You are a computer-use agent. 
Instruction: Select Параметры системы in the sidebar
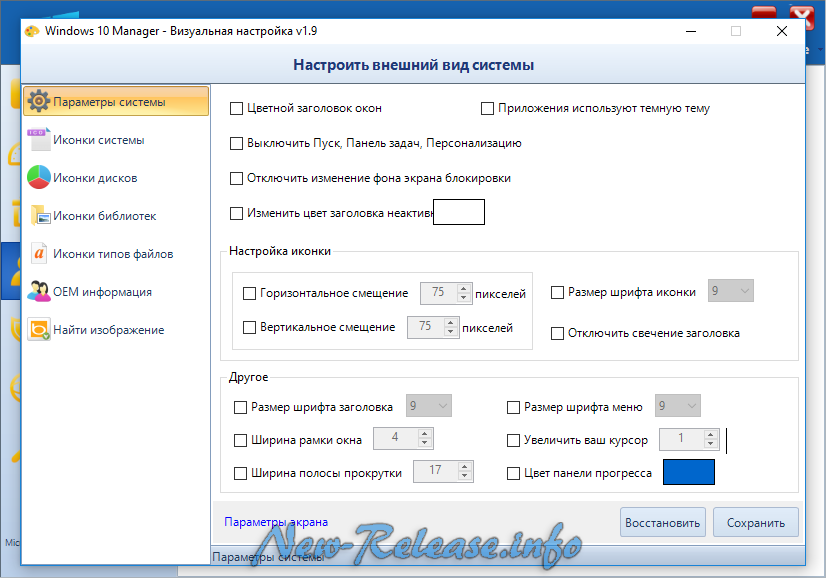click(116, 101)
